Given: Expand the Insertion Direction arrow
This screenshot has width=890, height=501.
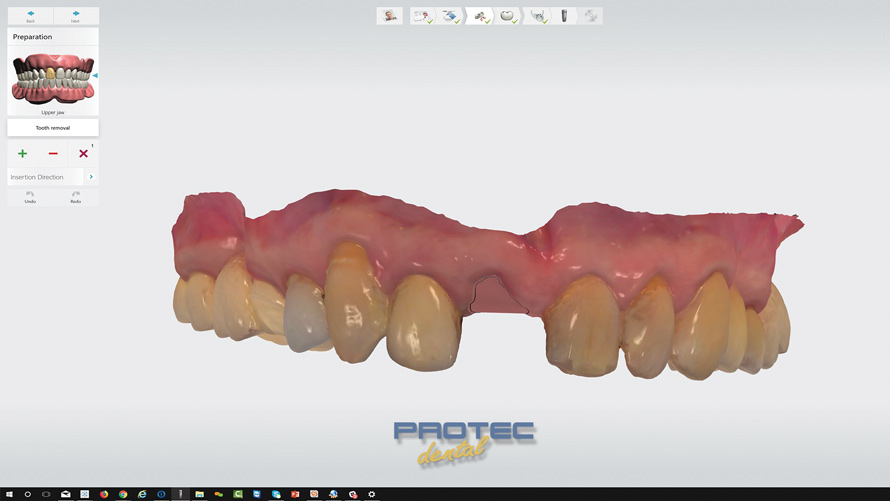Looking at the screenshot, I should tap(91, 177).
